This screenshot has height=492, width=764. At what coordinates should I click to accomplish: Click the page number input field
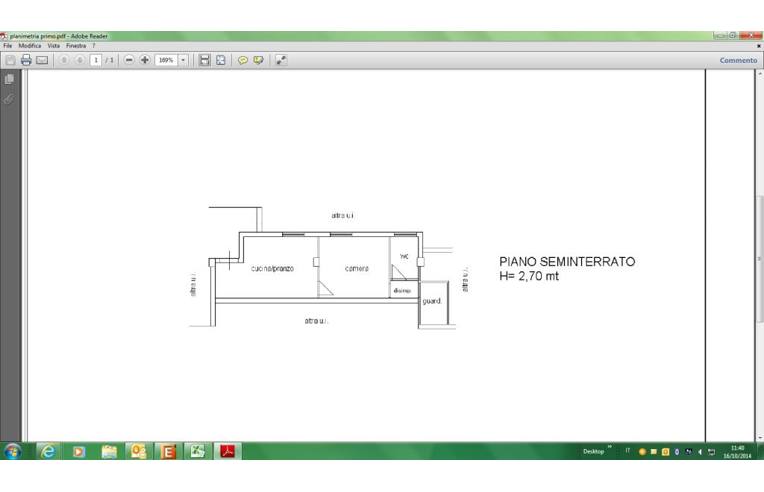click(x=96, y=60)
